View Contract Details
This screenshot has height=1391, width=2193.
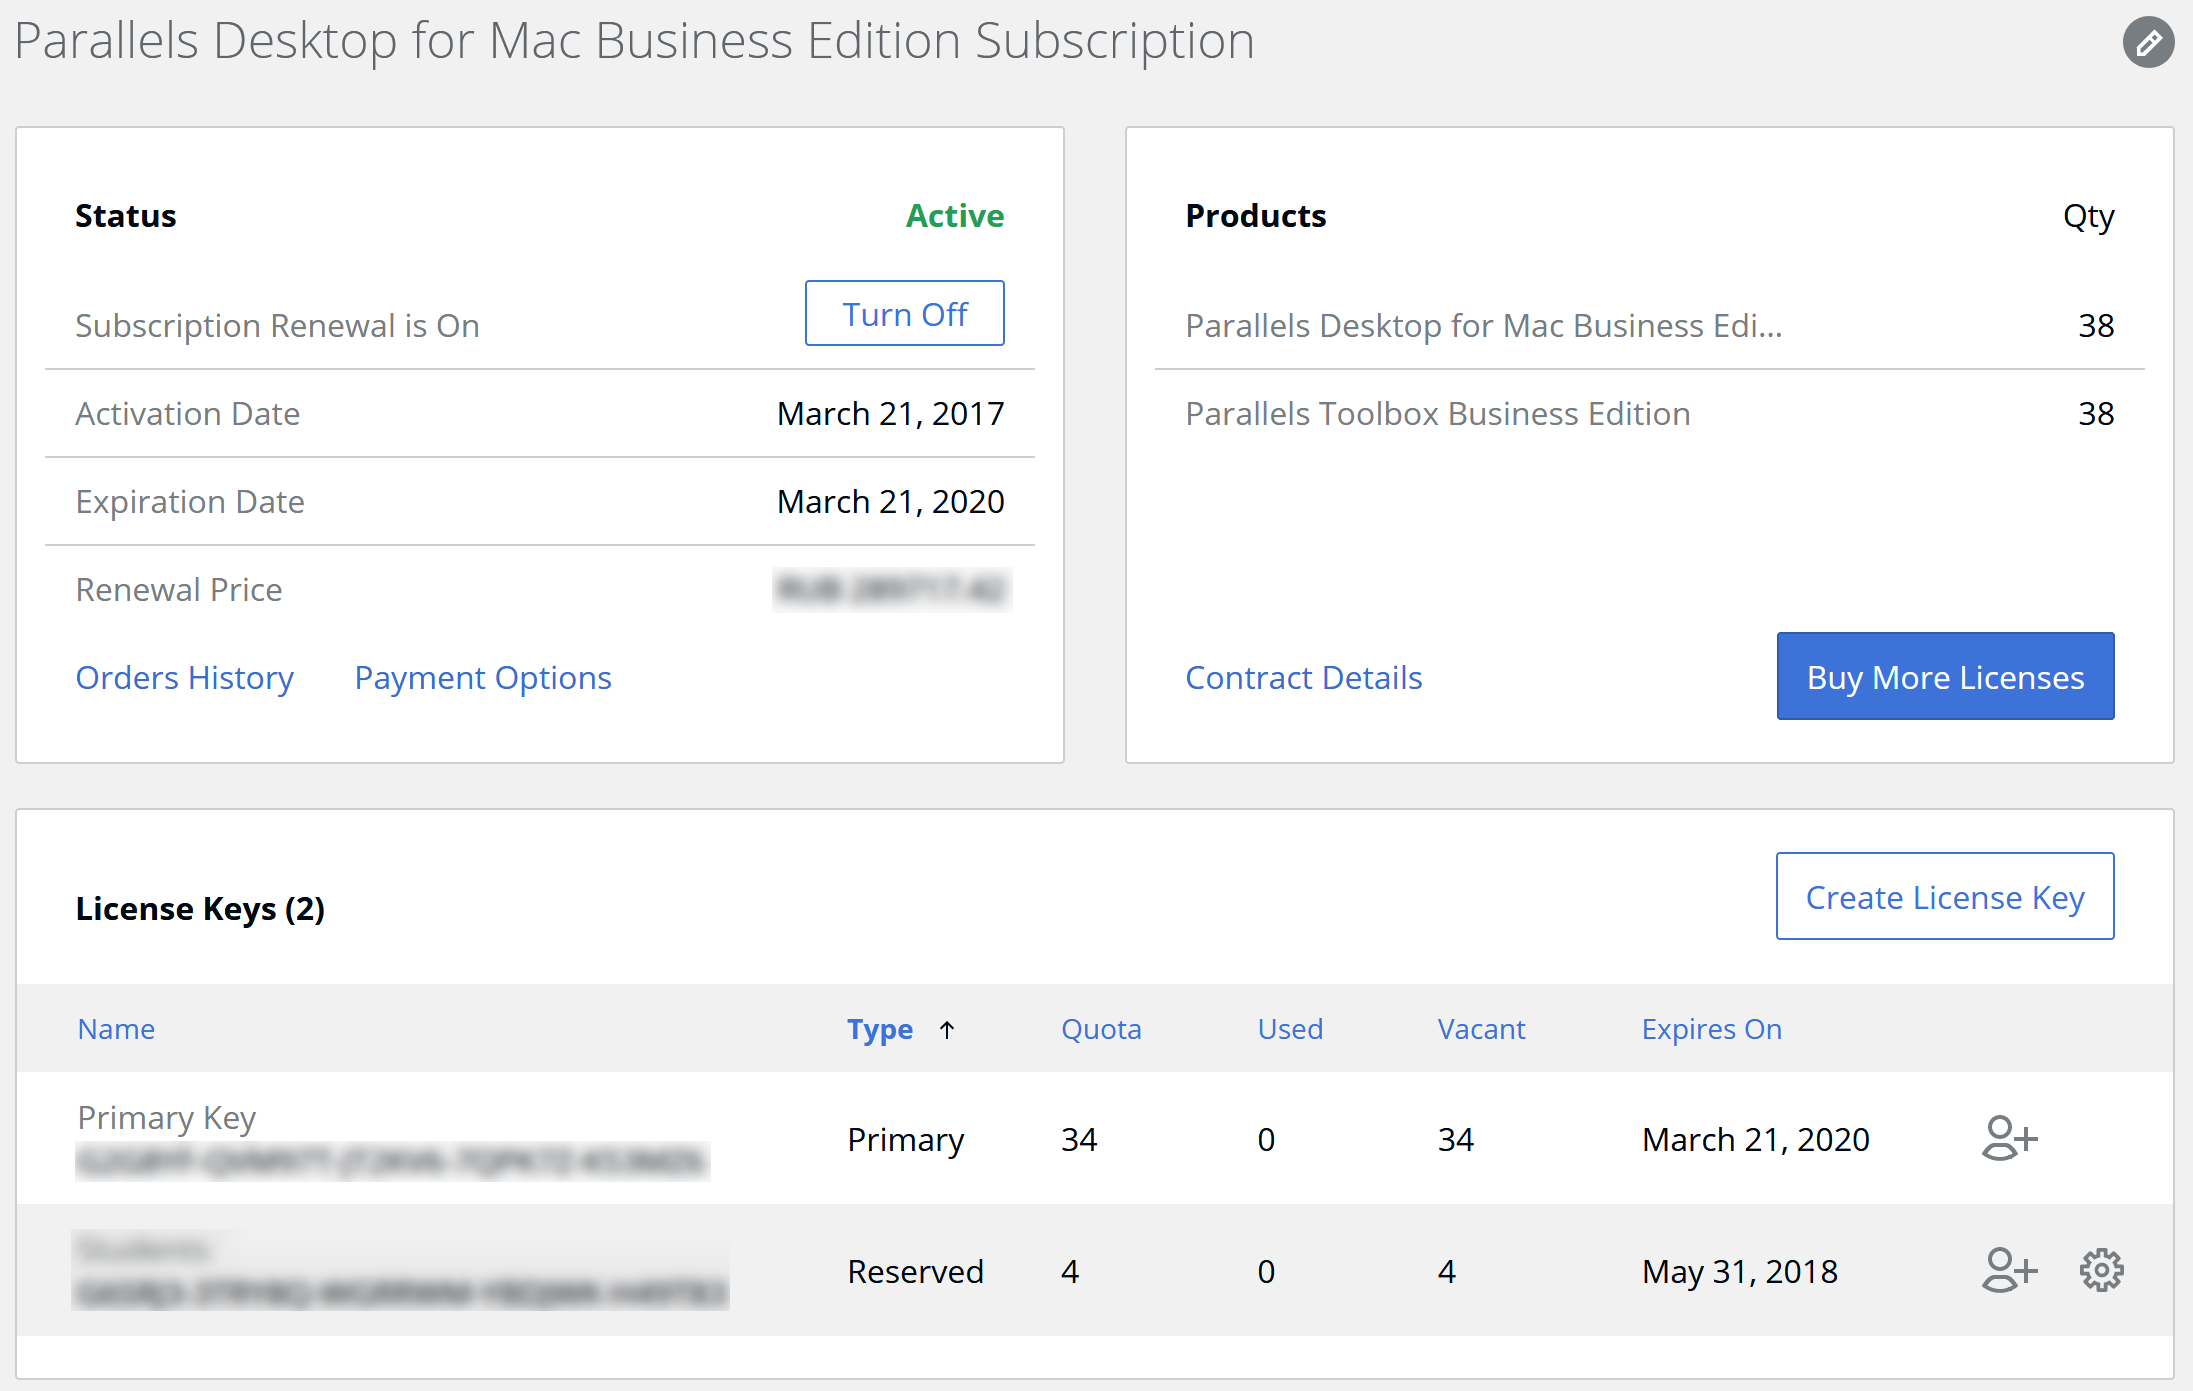click(1303, 678)
